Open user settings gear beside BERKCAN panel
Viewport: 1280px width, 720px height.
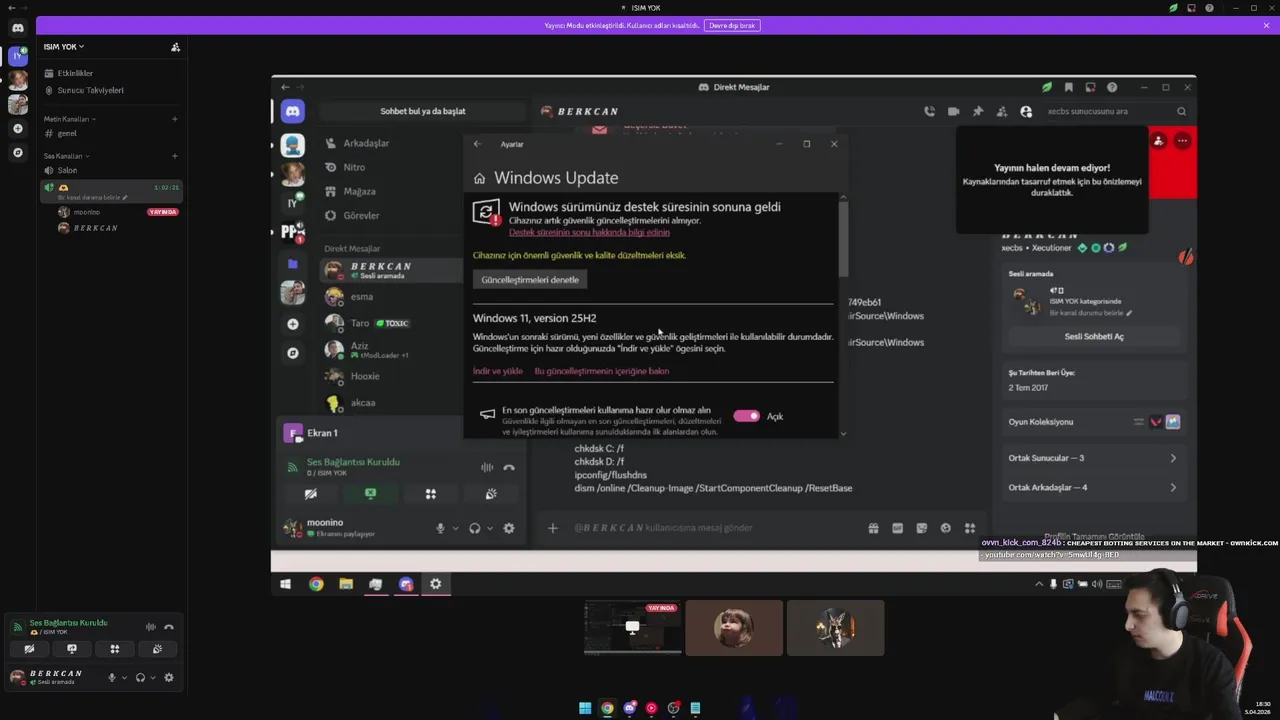tap(168, 677)
